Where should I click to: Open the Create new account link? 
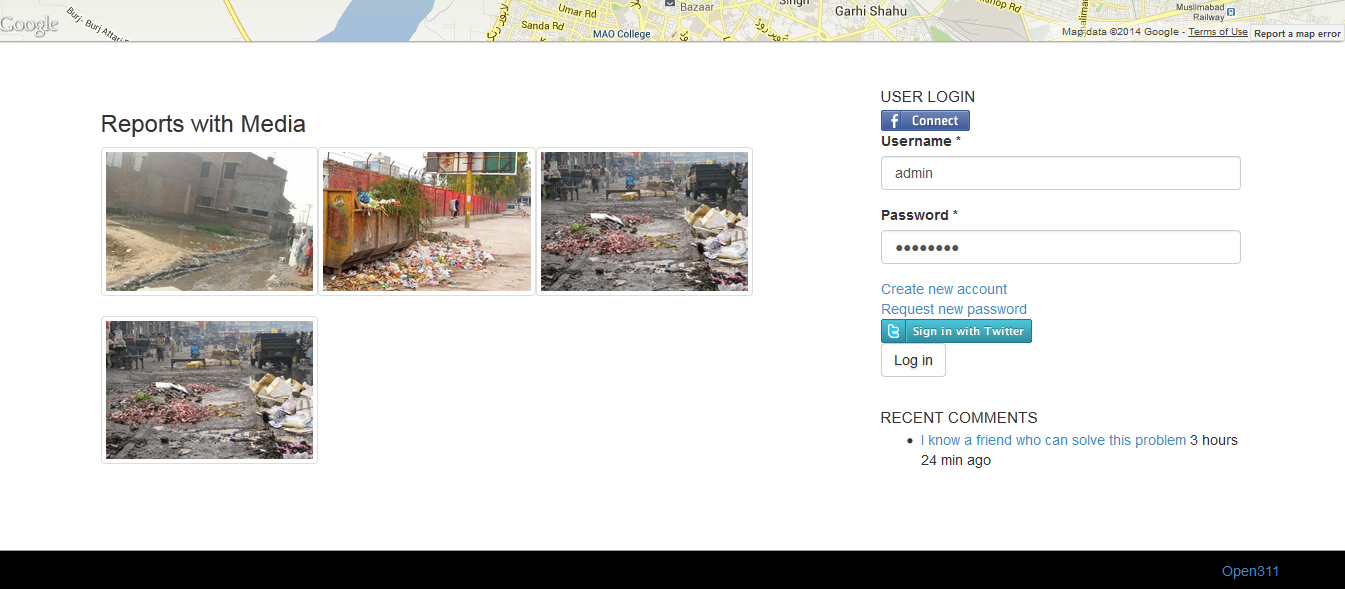pos(944,289)
